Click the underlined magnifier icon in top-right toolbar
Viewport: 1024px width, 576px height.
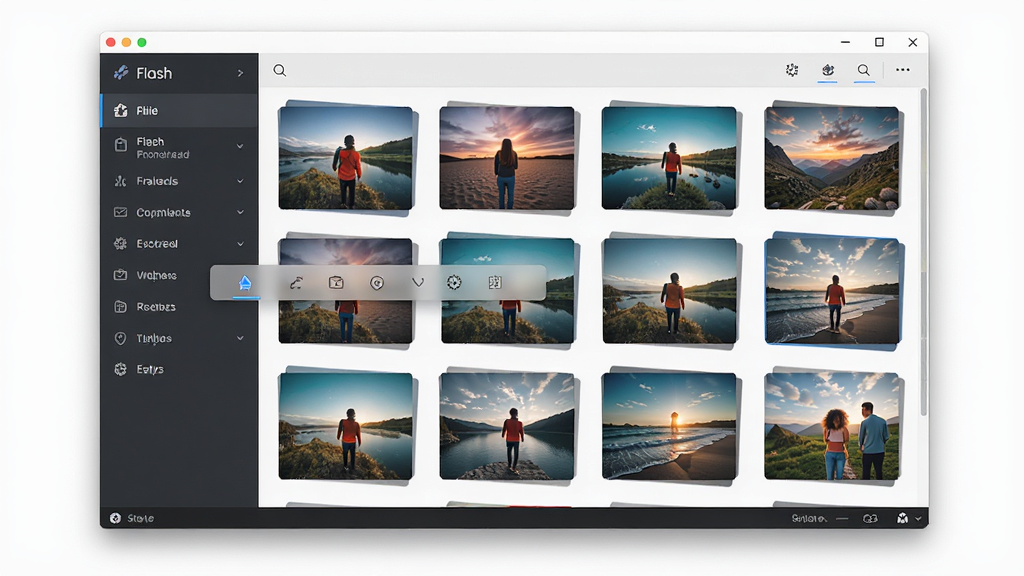coord(863,70)
